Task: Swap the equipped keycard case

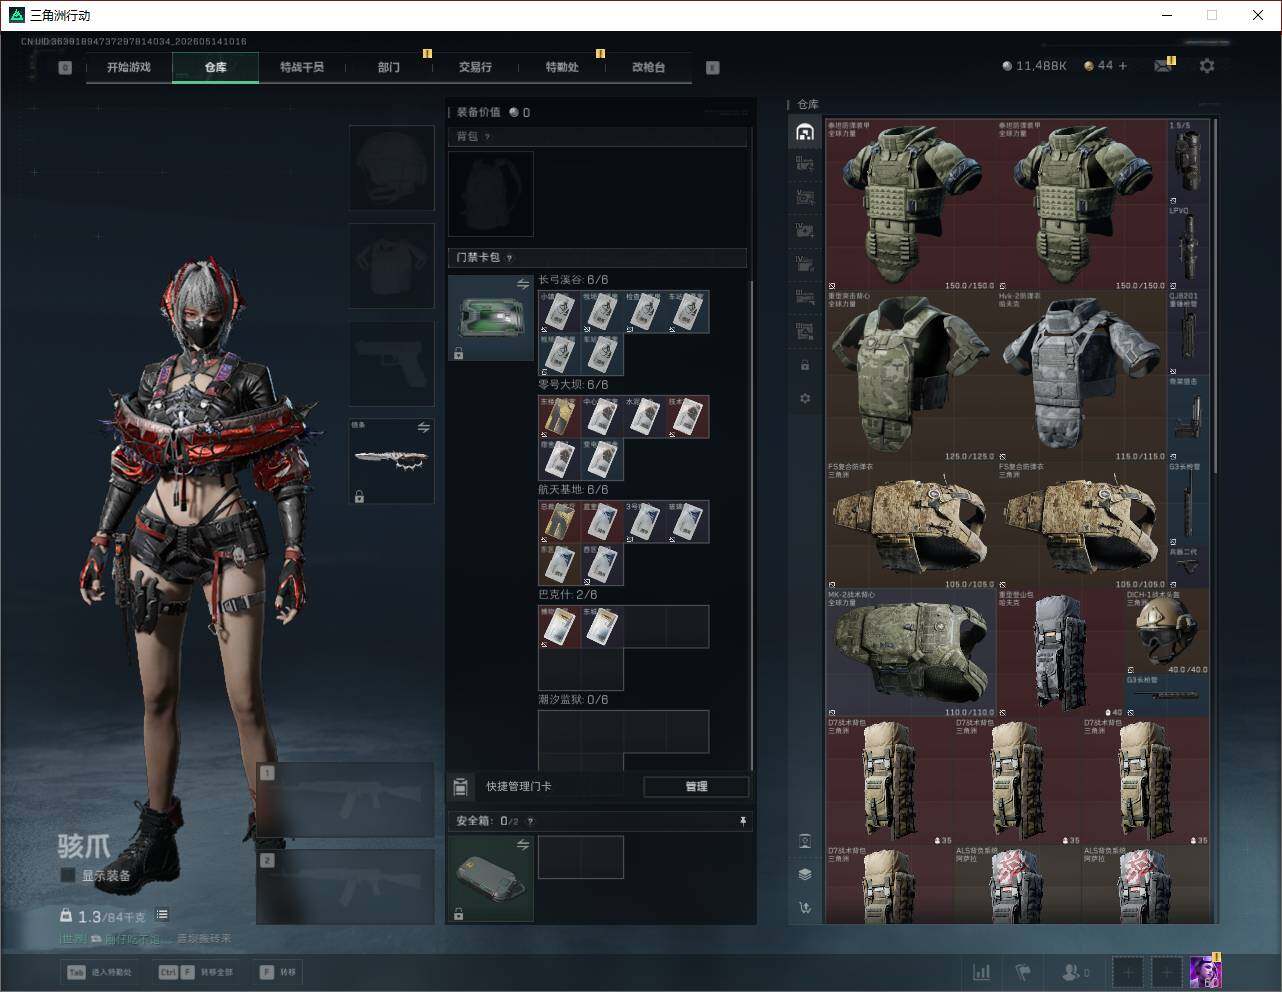Action: click(x=523, y=285)
